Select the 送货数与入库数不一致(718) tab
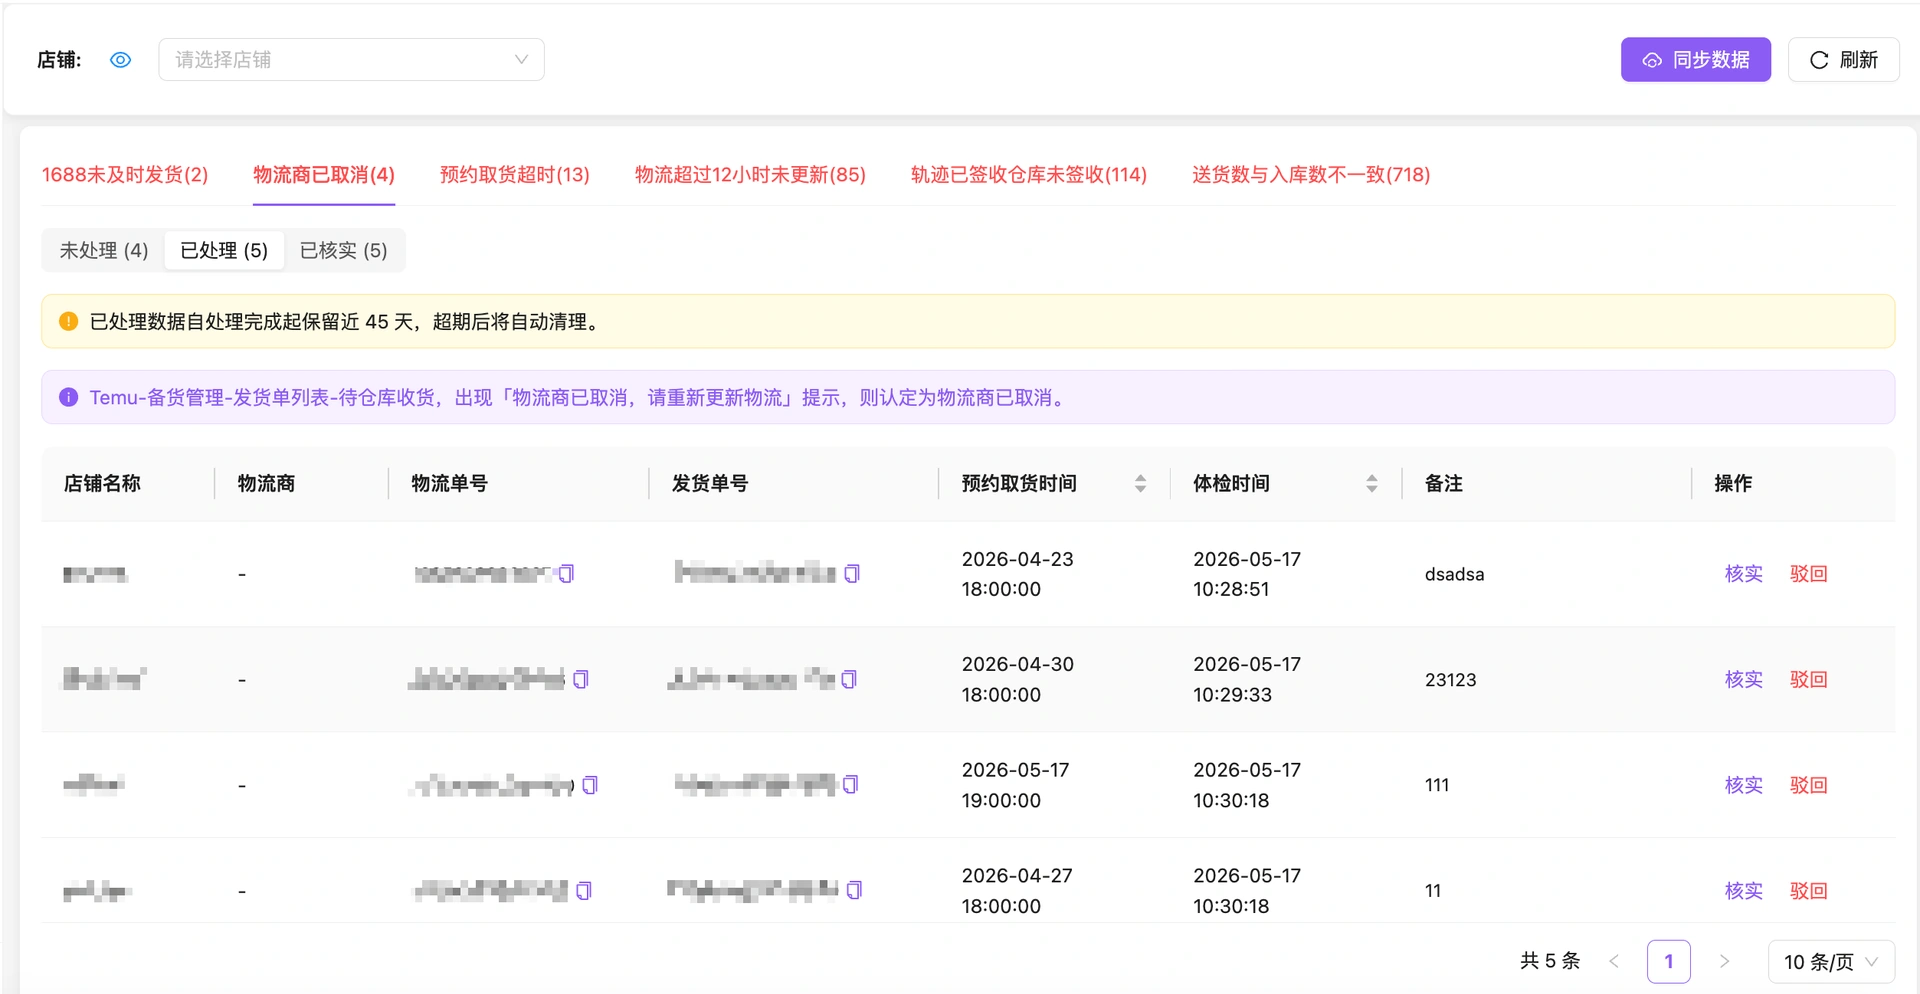Screen dimensions: 1920x994 [1311, 175]
